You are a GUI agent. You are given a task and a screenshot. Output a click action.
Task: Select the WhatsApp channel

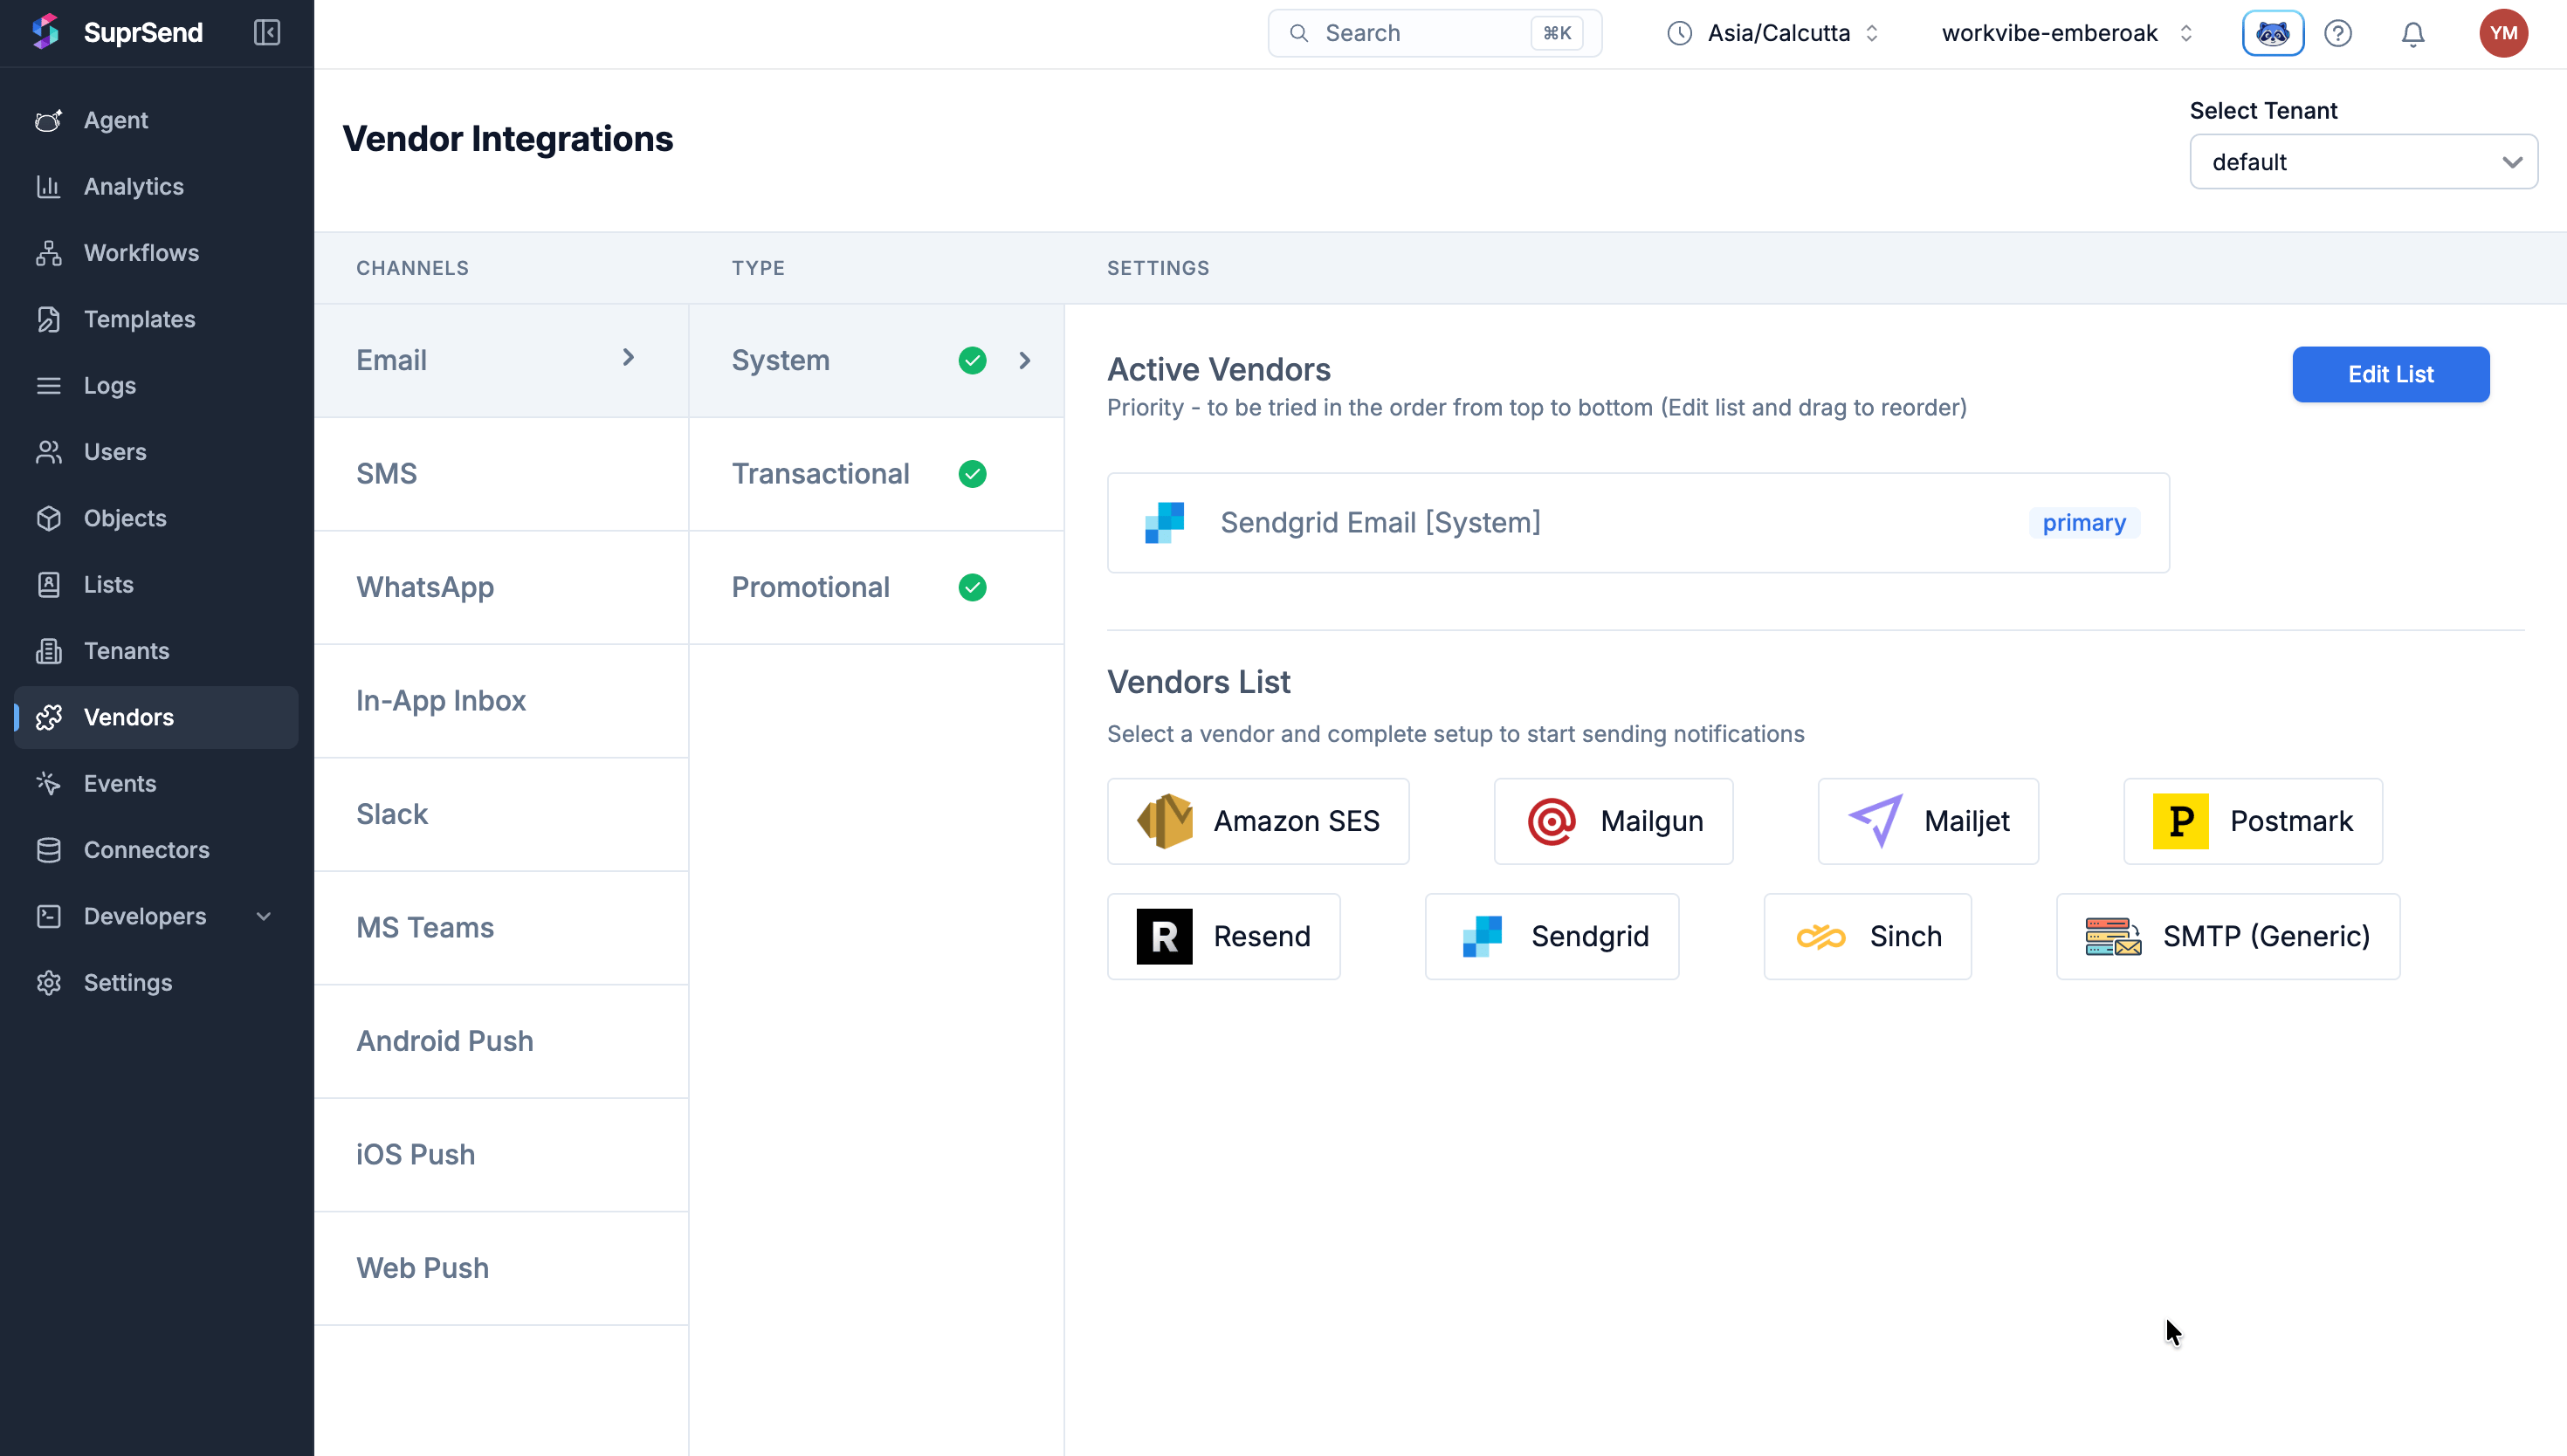[x=501, y=587]
